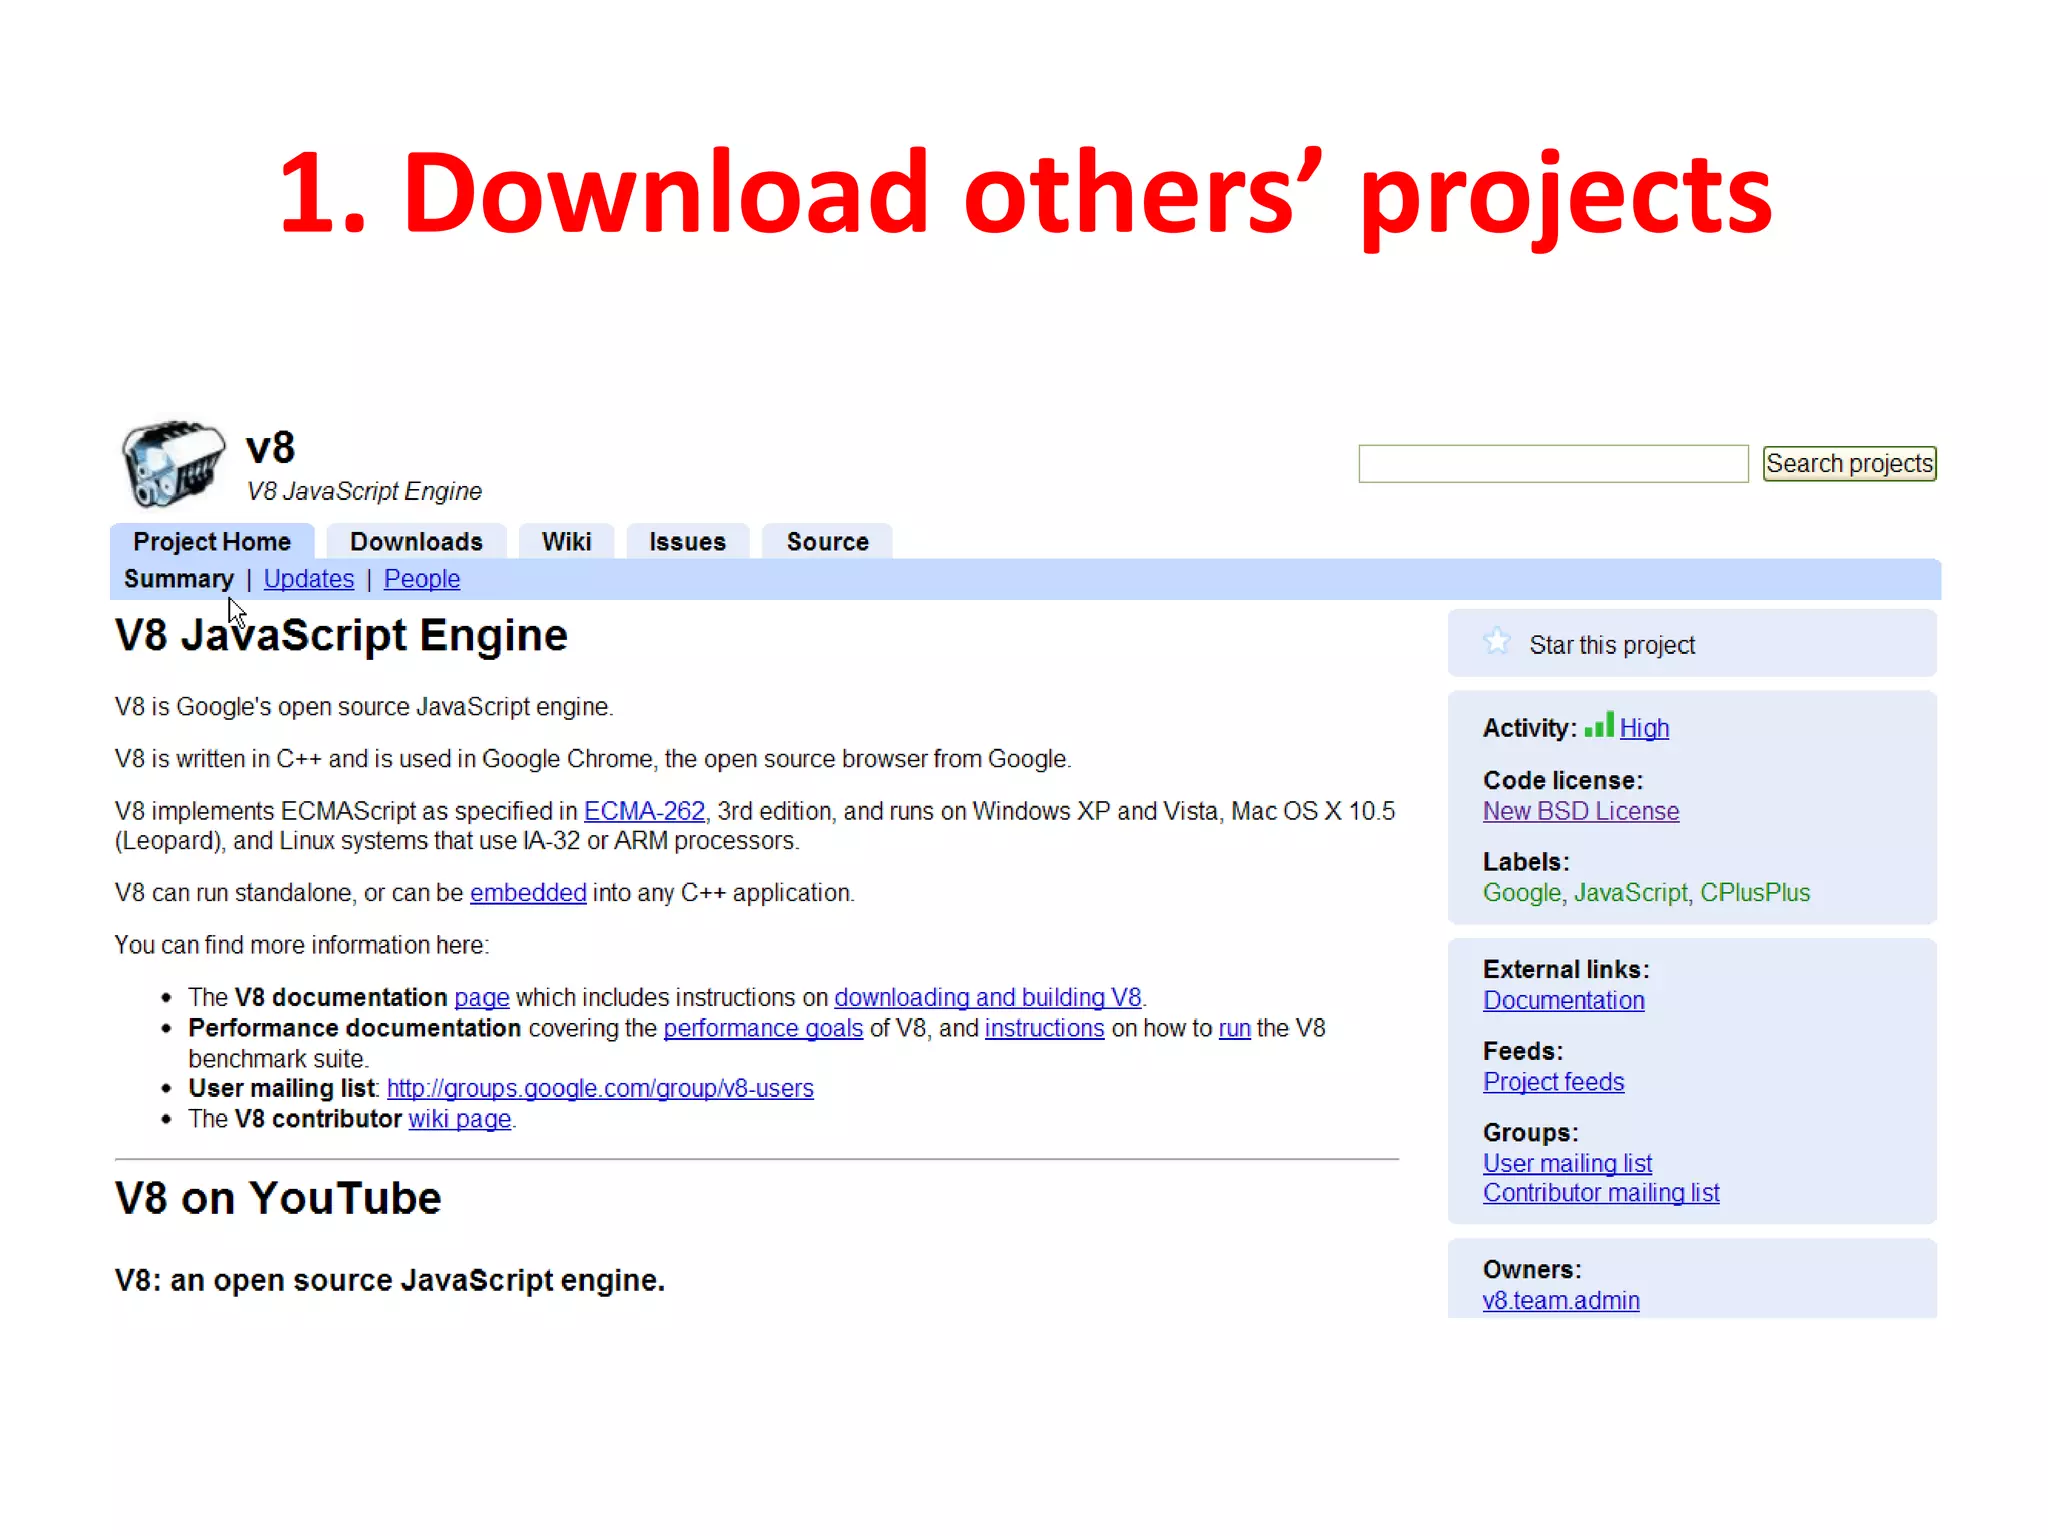
Task: Click the green activity bars icon
Action: pyautogui.click(x=1599, y=725)
